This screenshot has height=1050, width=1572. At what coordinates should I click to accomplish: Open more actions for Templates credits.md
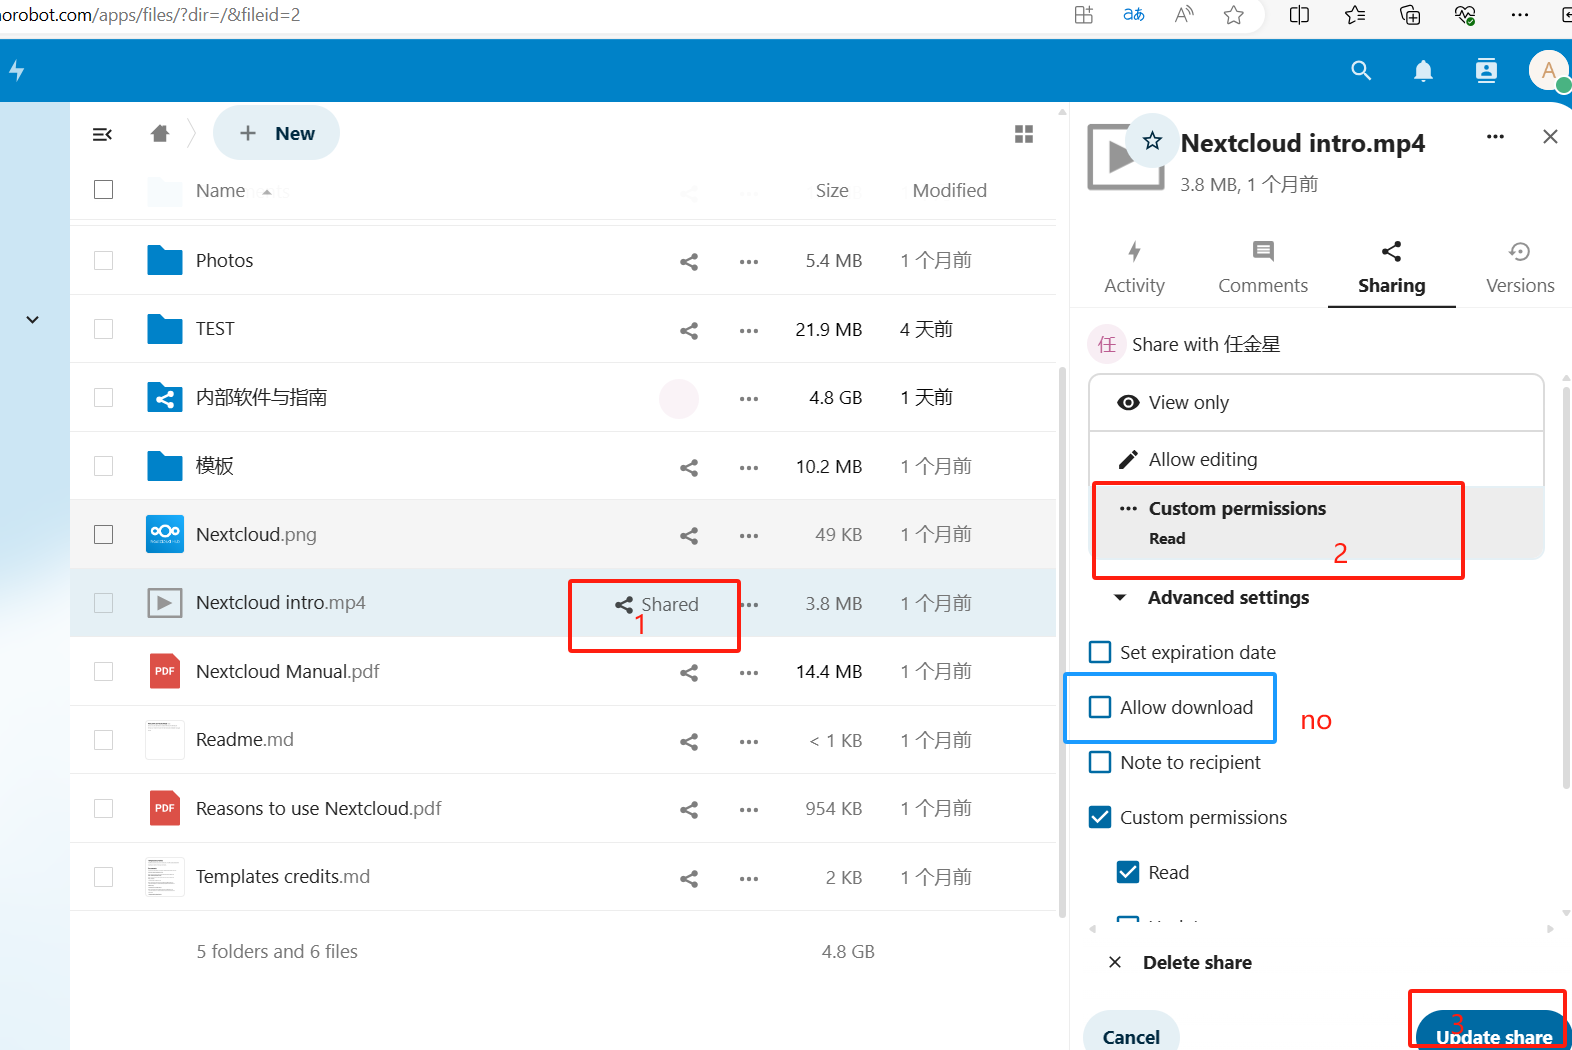[749, 878]
